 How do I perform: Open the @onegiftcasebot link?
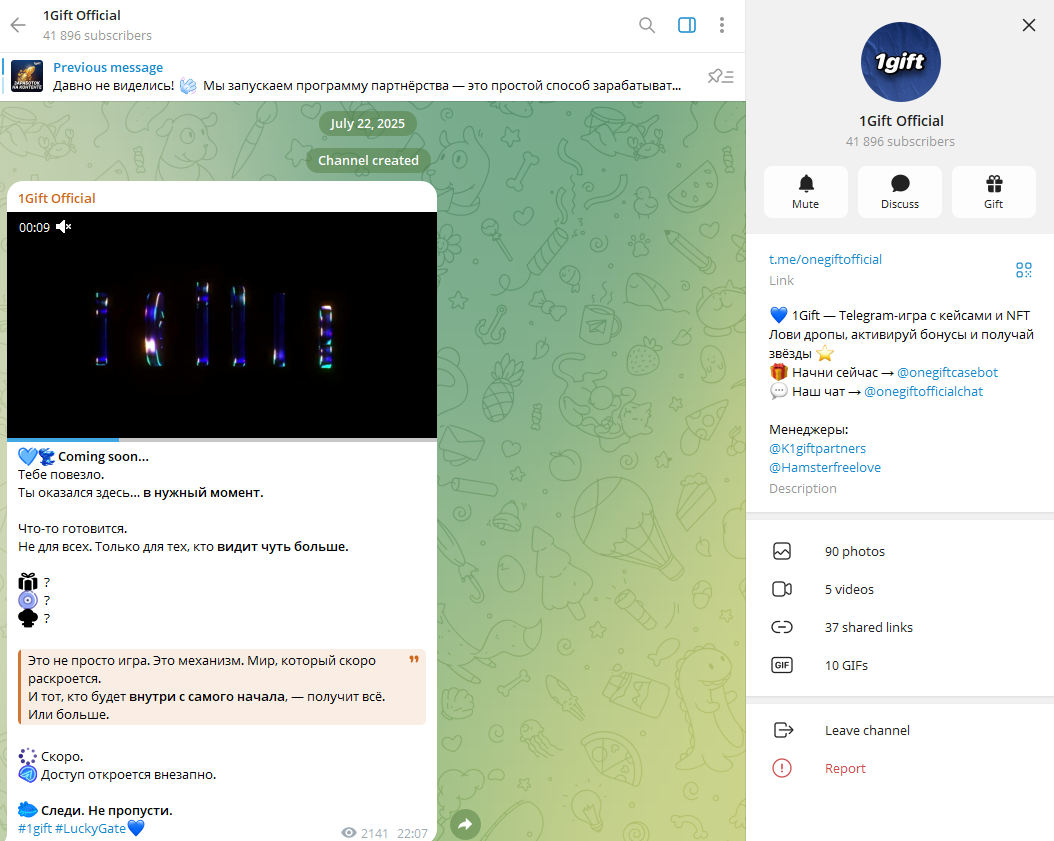pyautogui.click(x=946, y=372)
